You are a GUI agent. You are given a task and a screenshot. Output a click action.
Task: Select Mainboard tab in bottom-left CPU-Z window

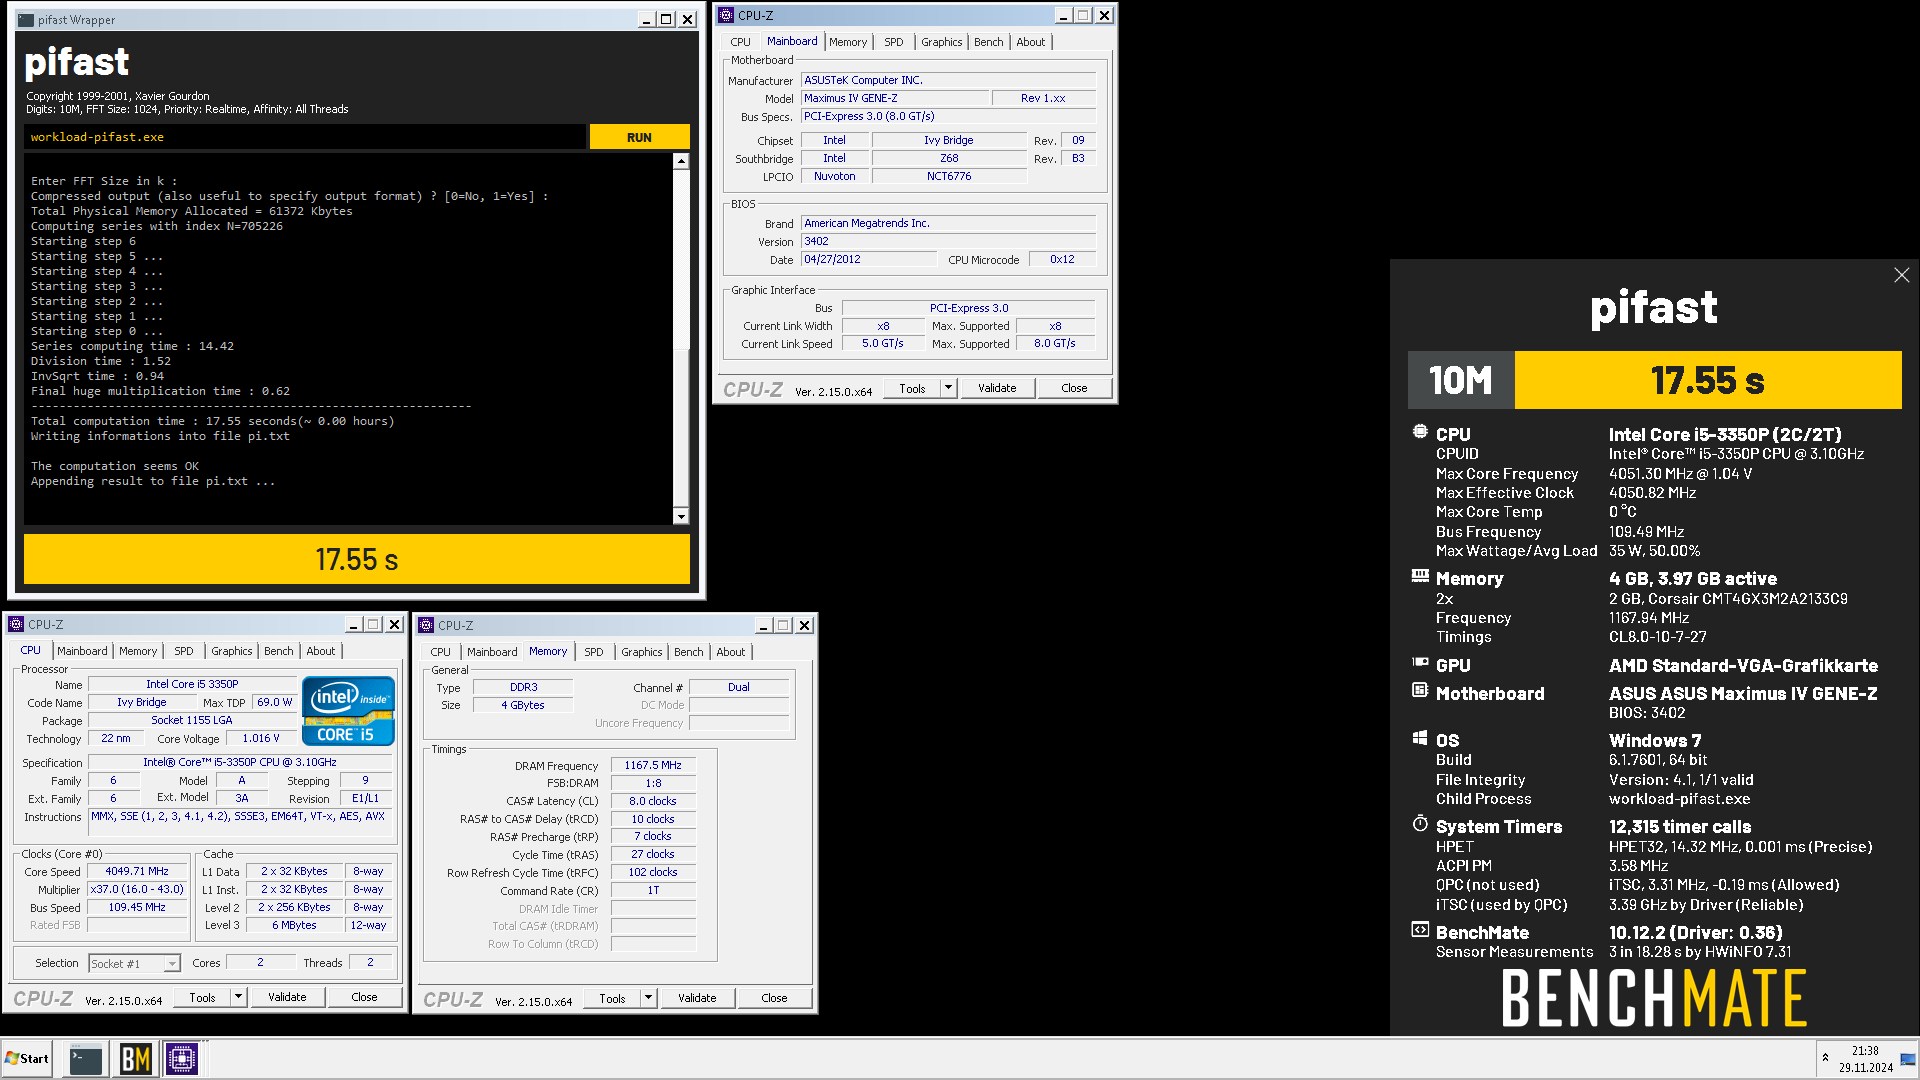[82, 651]
